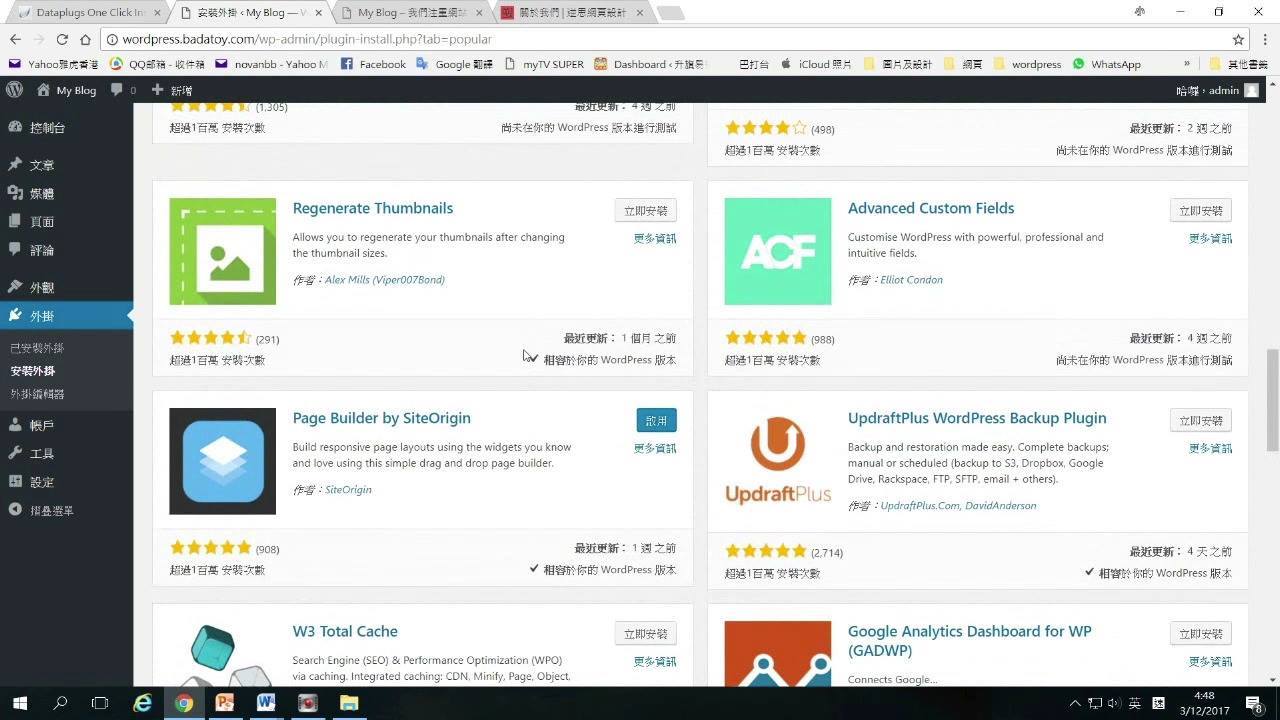The height and width of the screenshot is (720, 1280).
Task: Open the Facebook bookmark
Action: pyautogui.click(x=373, y=64)
